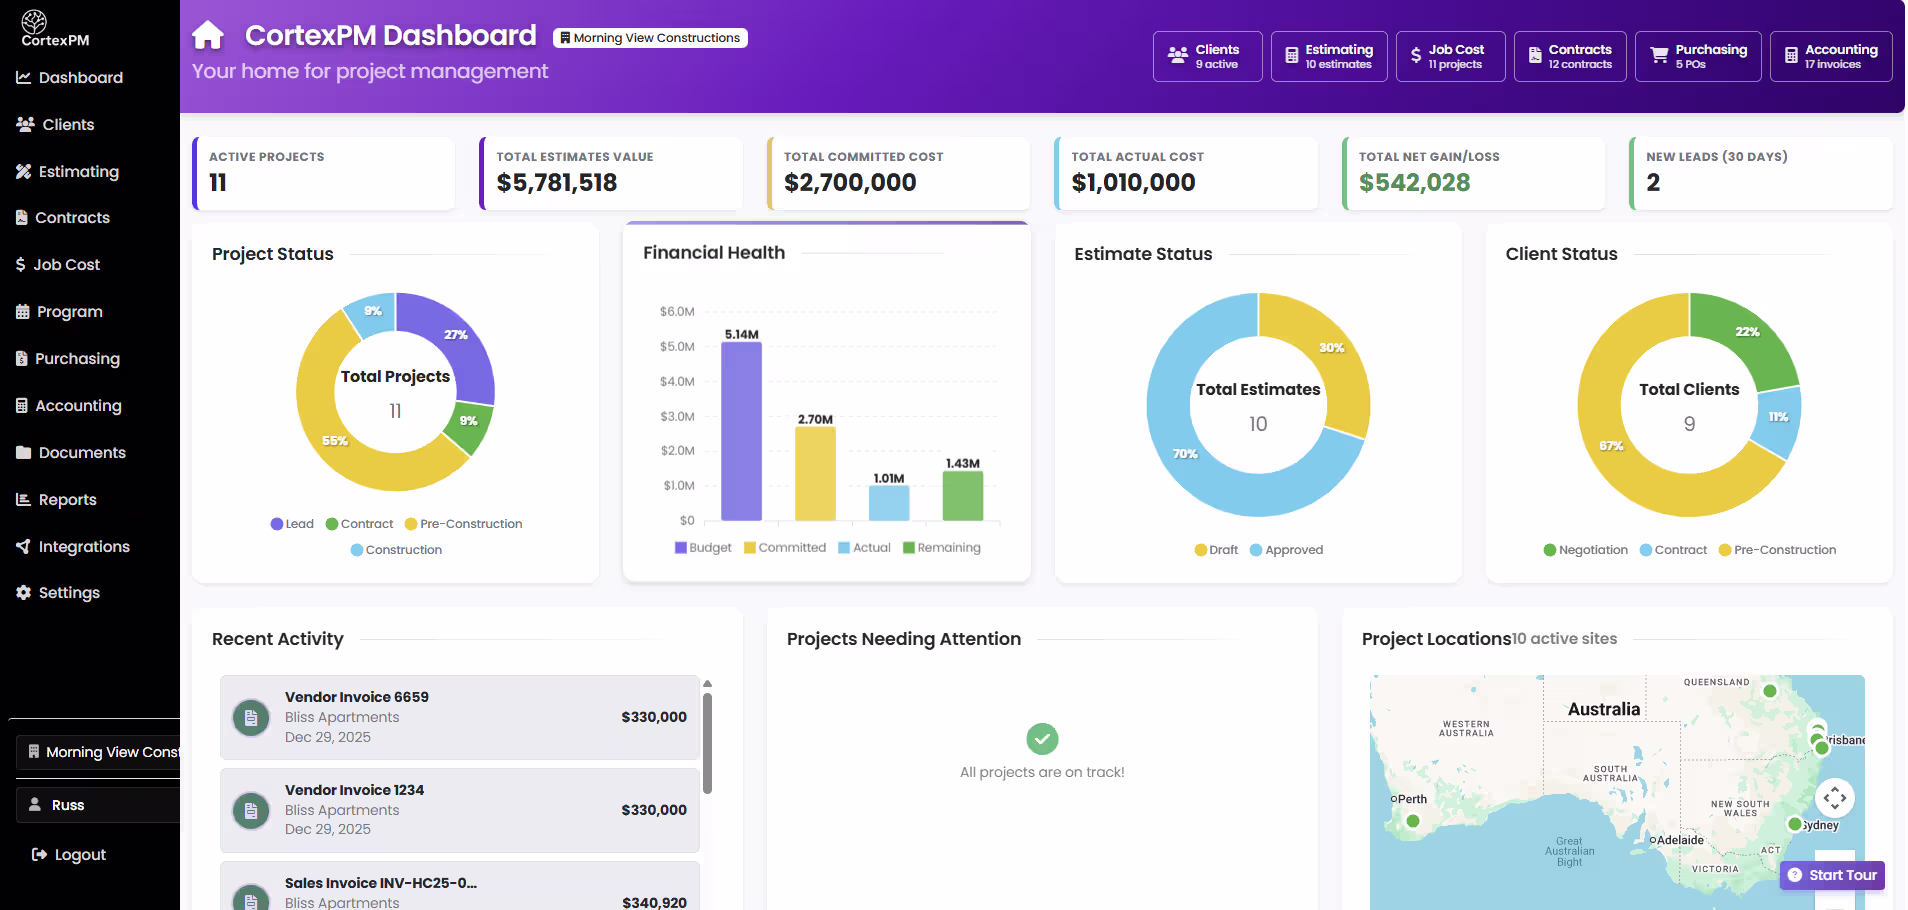
Task: Toggle the Lead legend in Project Status chart
Action: [291, 523]
